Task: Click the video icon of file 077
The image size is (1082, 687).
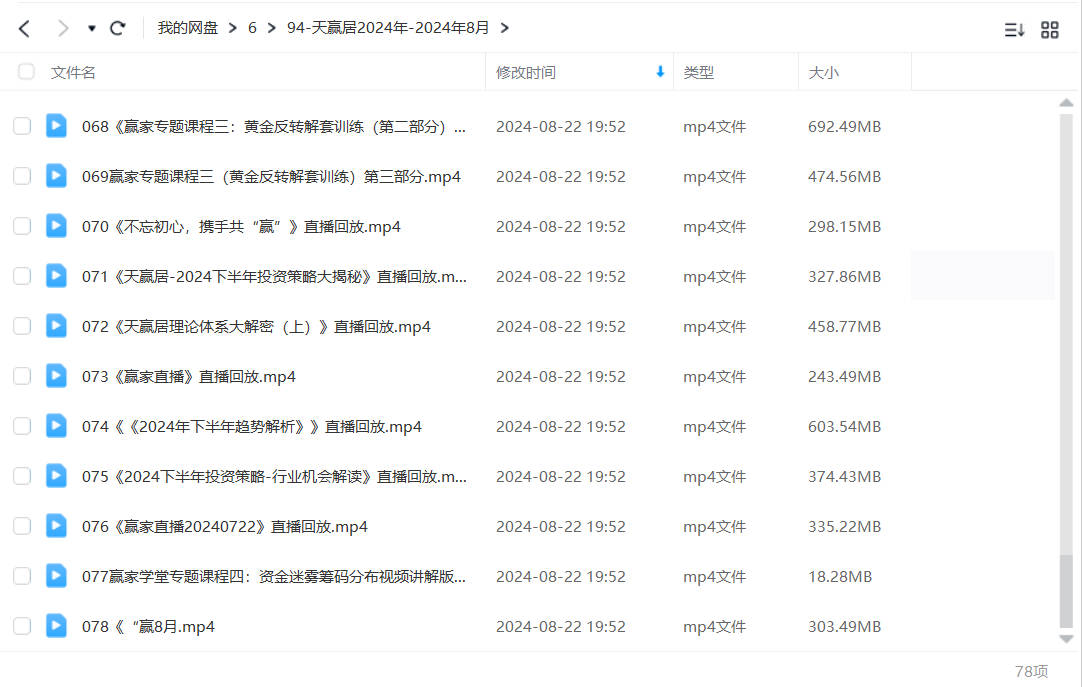Action: click(57, 576)
